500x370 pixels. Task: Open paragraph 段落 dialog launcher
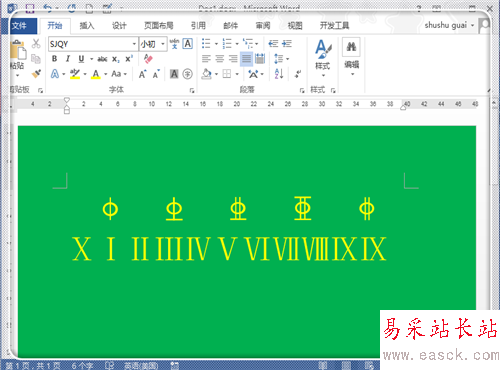[302, 90]
